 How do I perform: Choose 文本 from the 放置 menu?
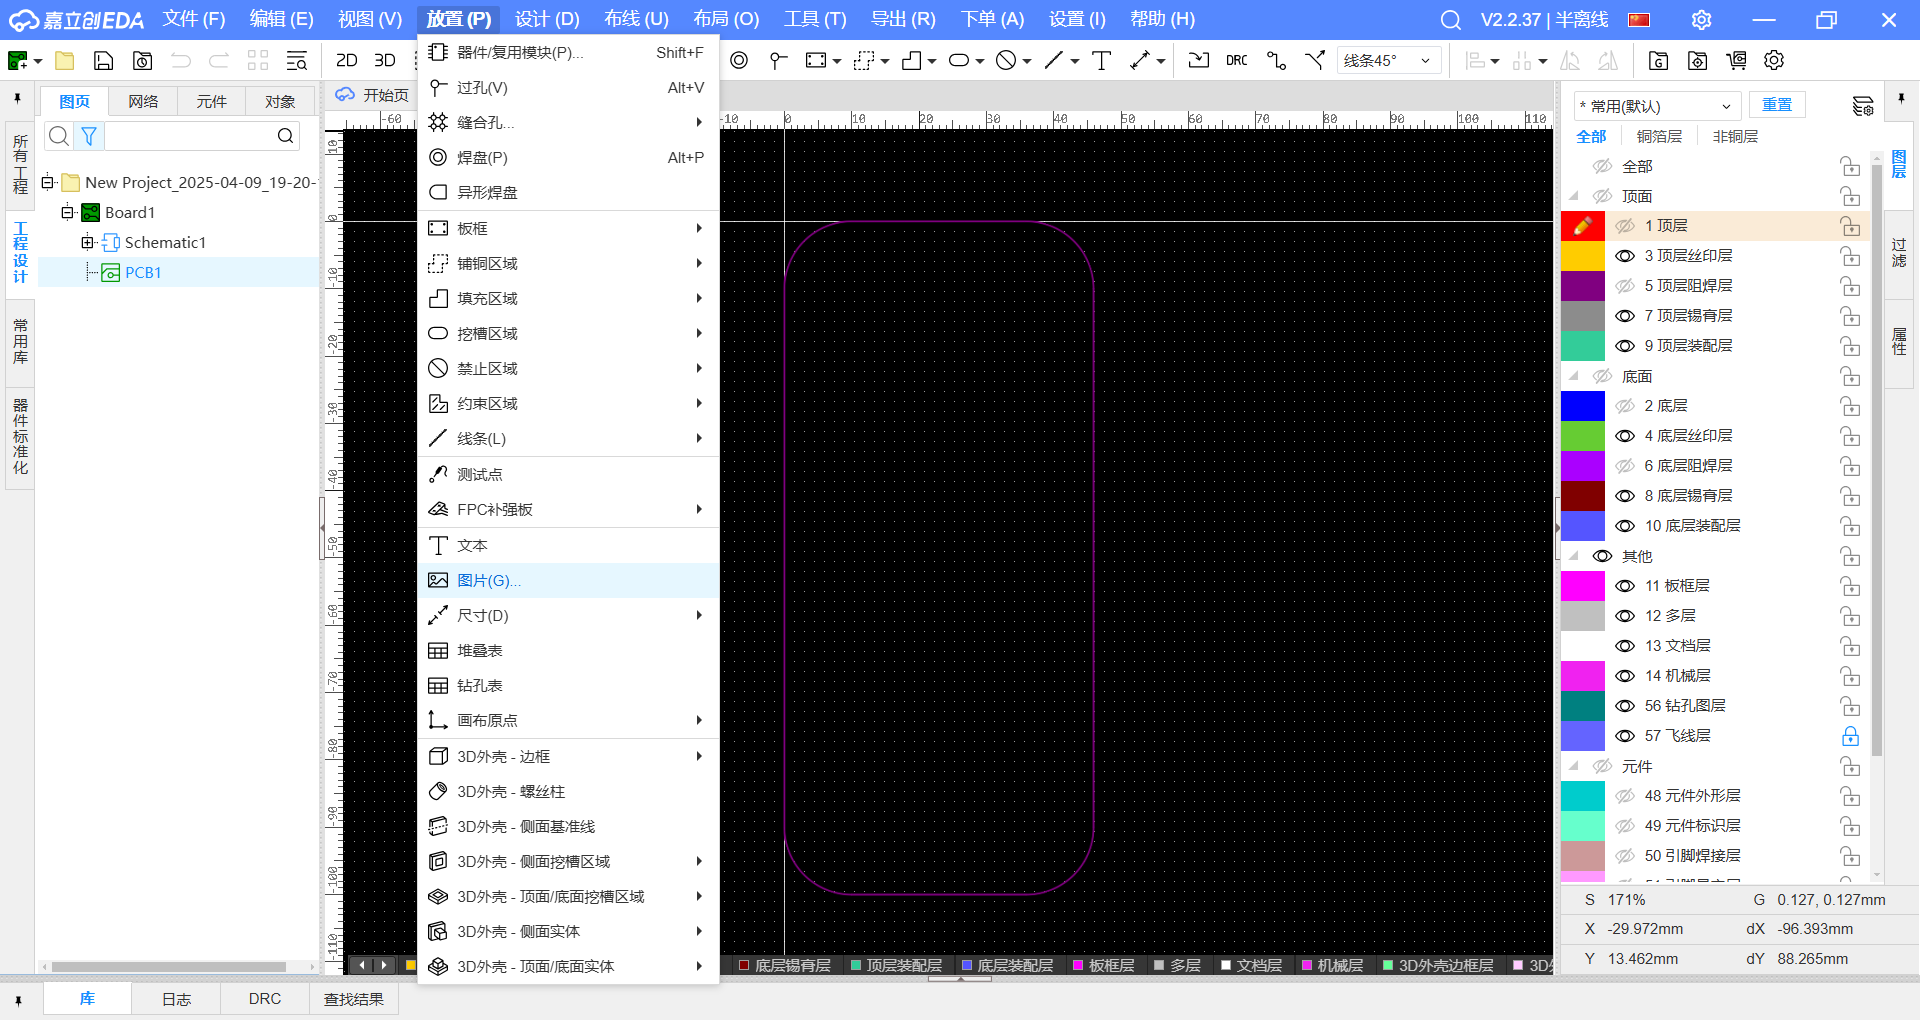[568, 545]
